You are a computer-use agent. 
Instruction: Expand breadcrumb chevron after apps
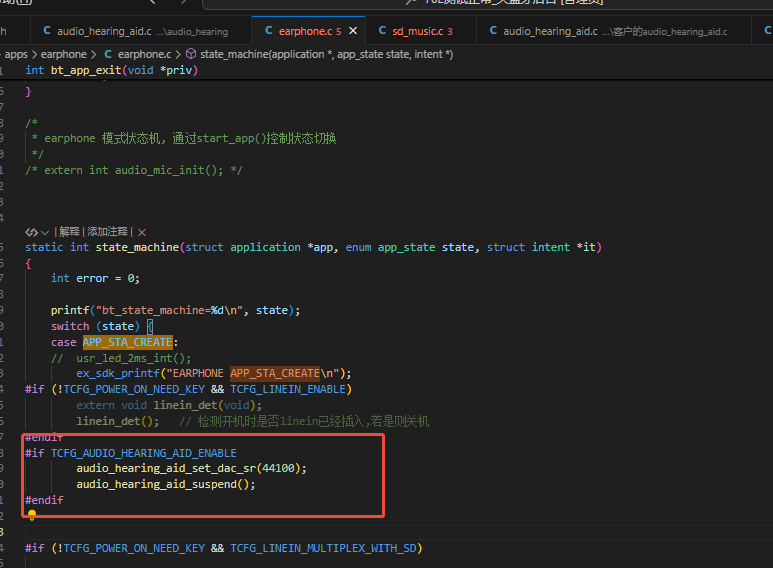[35, 54]
